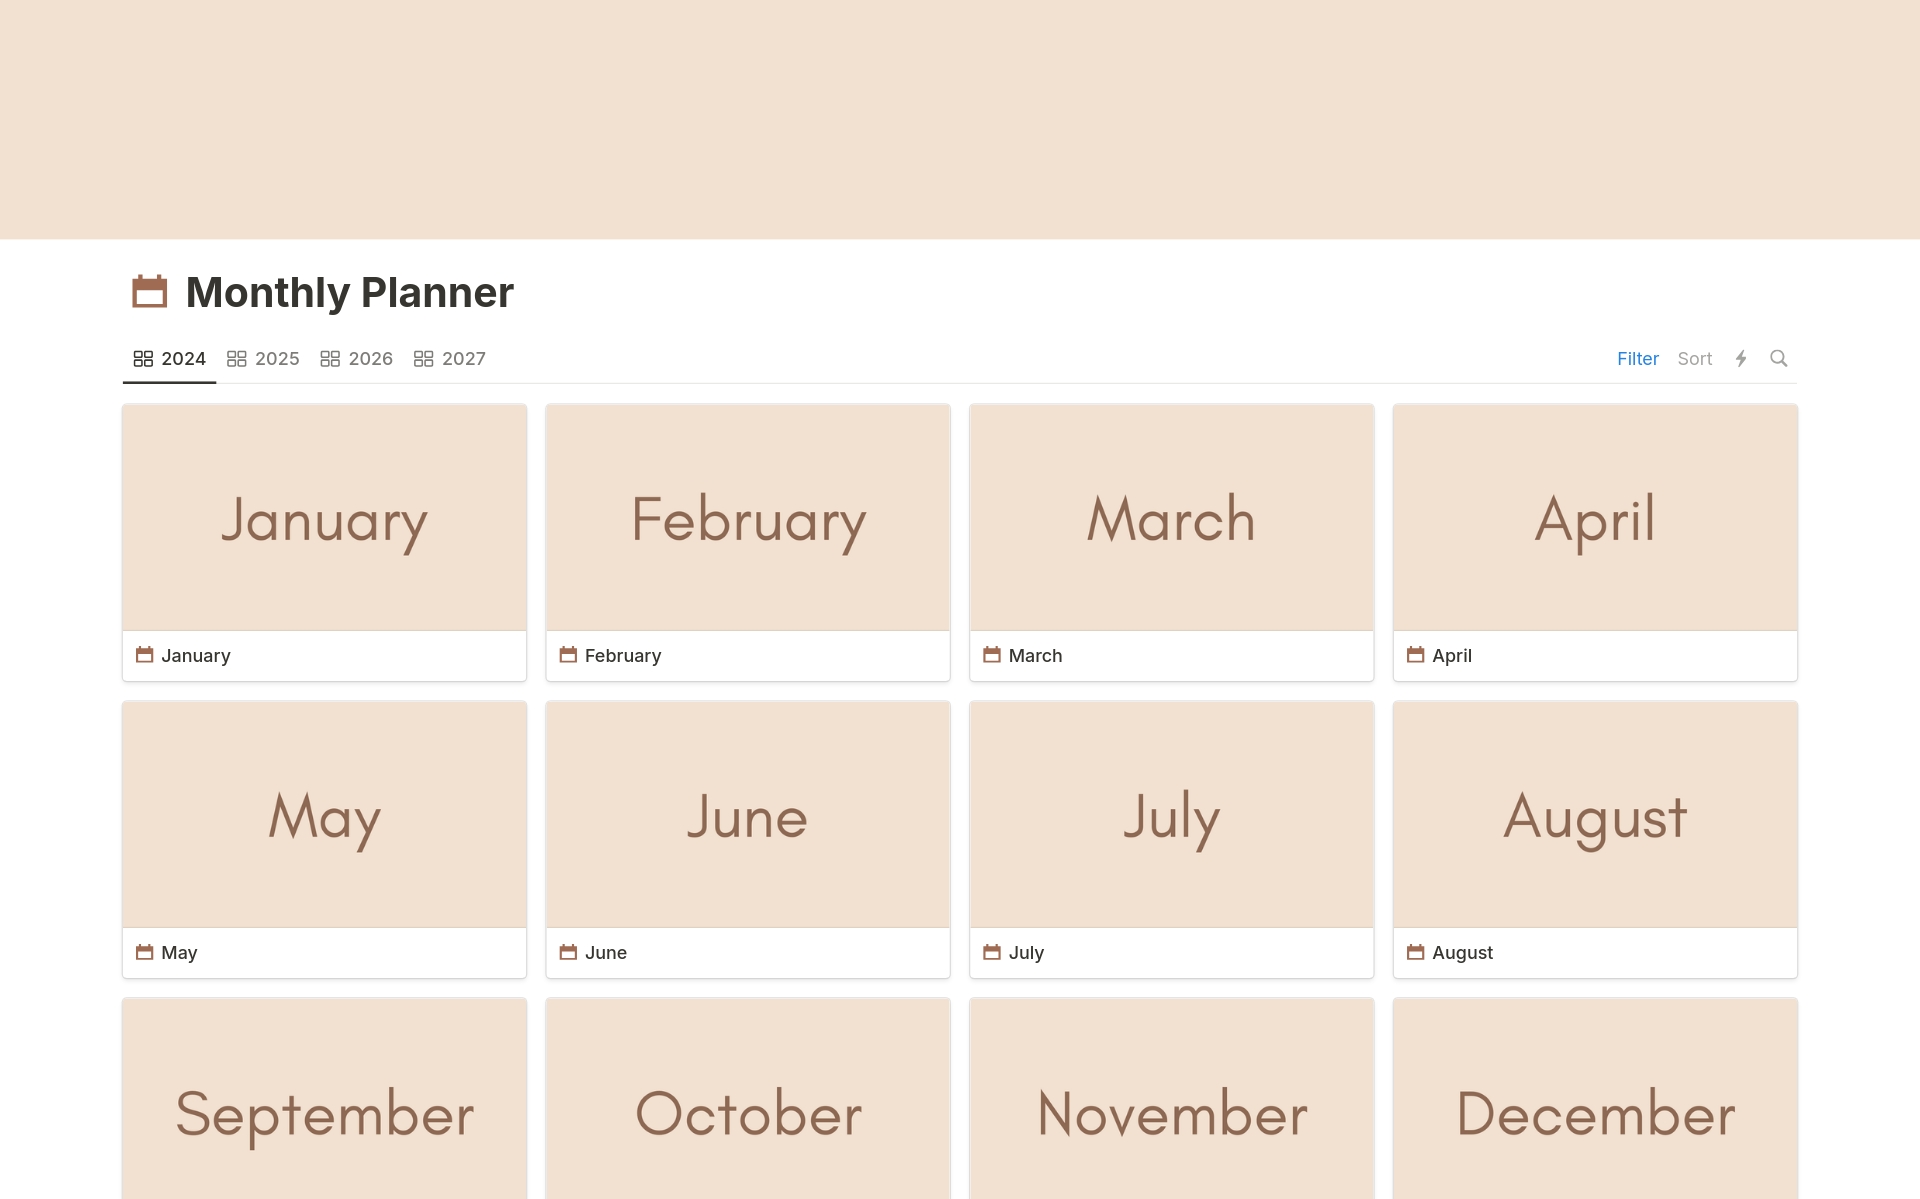Click the calendar icon on the January card
This screenshot has width=1920, height=1199.
145,655
